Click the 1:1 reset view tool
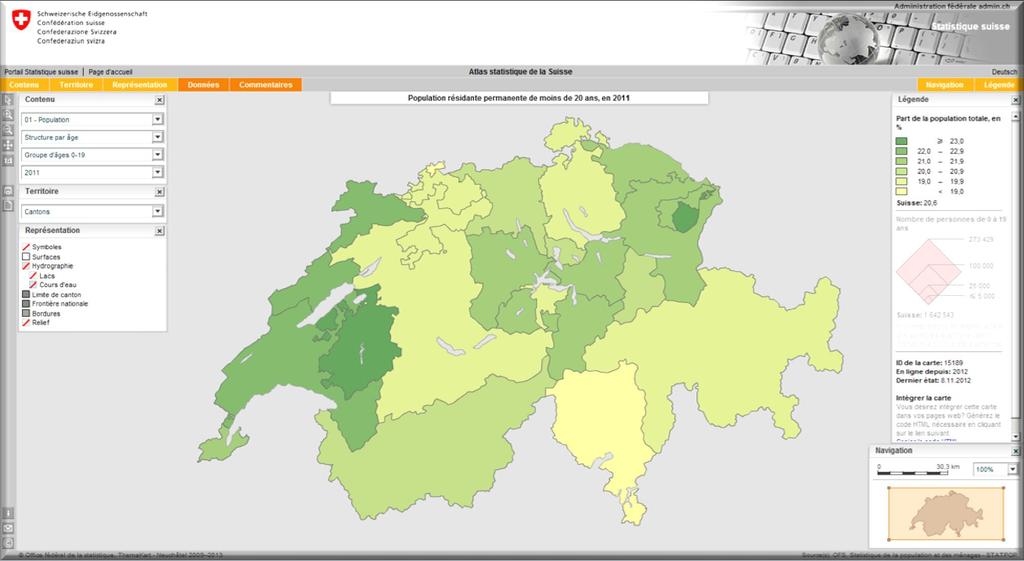 pyautogui.click(x=8, y=160)
